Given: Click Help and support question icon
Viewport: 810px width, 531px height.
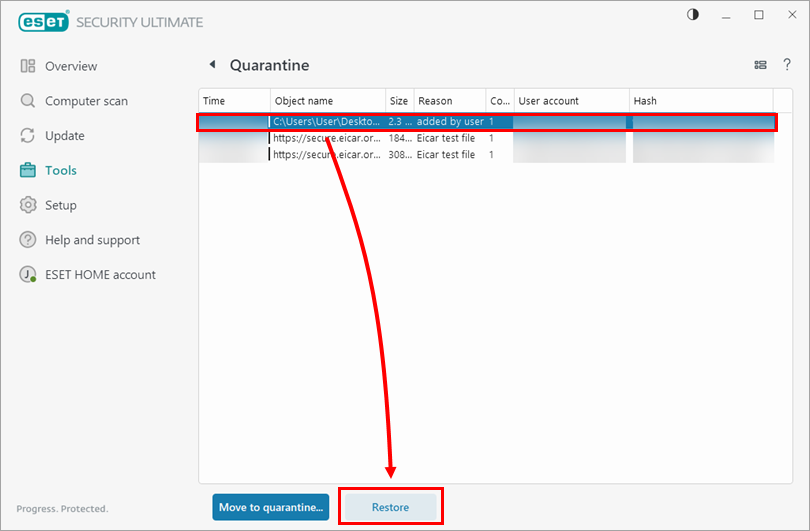Looking at the screenshot, I should [x=28, y=240].
